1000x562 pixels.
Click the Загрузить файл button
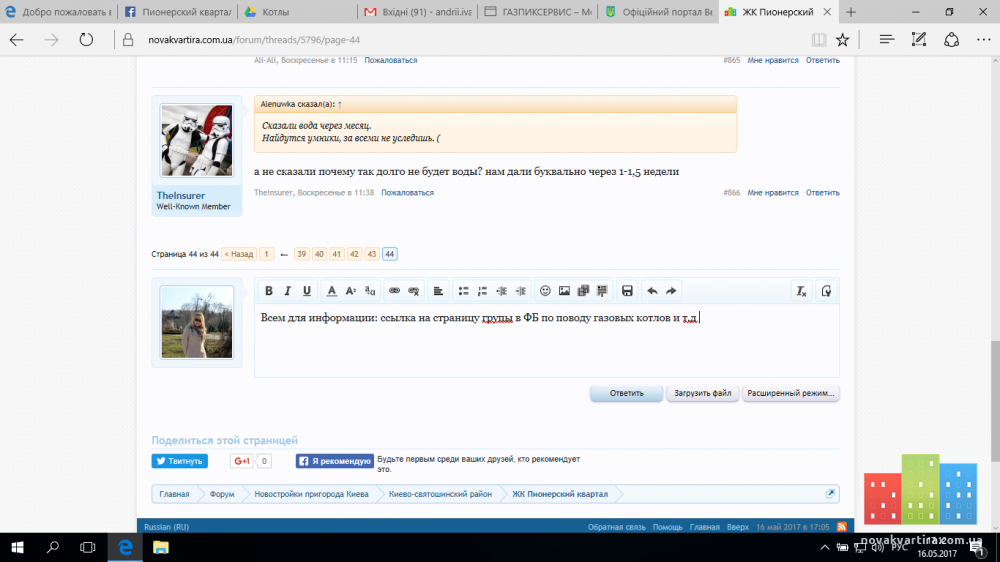pyautogui.click(x=702, y=393)
